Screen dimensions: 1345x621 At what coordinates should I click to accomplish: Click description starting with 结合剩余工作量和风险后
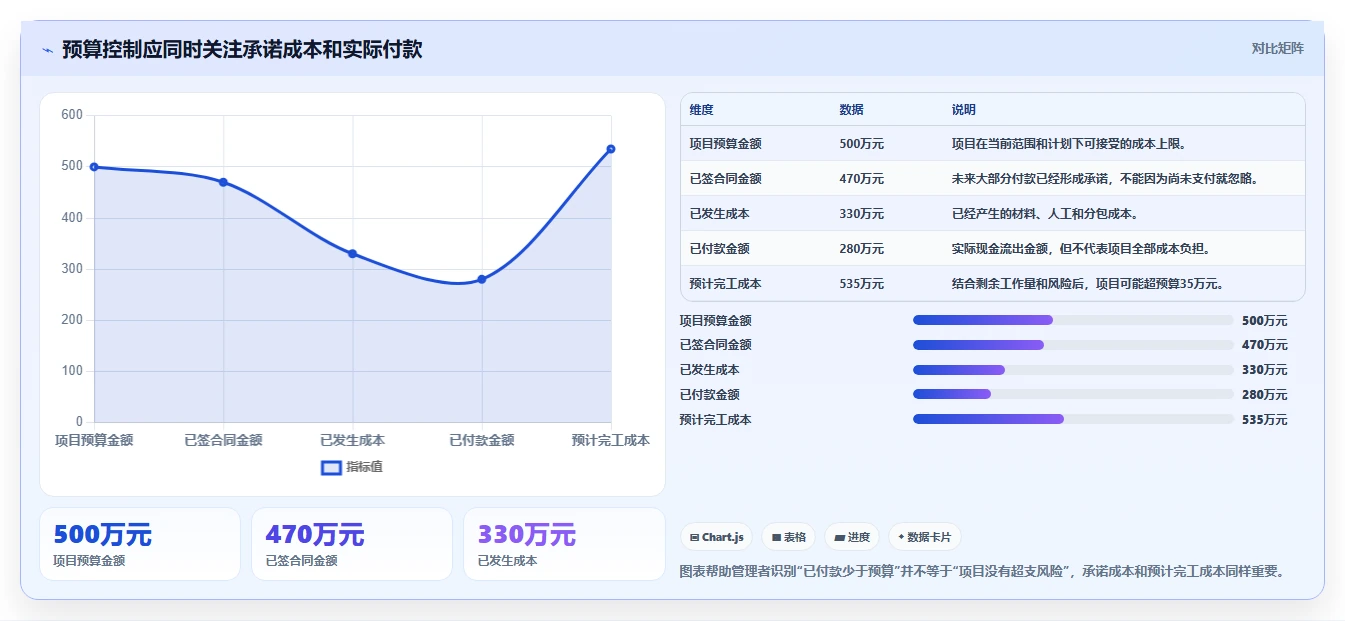(1088, 284)
